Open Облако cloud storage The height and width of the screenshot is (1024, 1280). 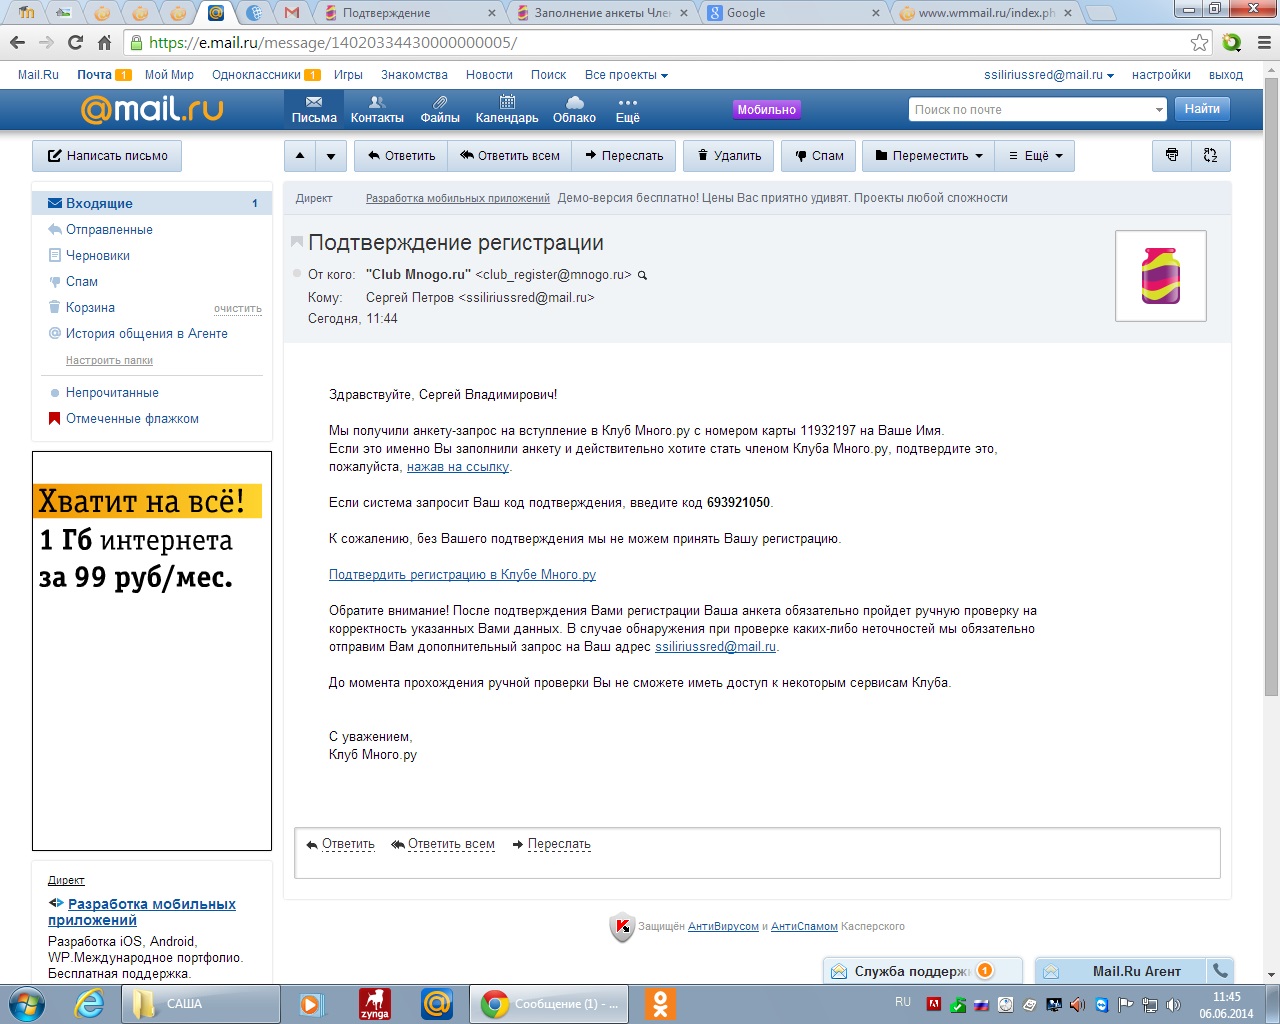point(574,110)
